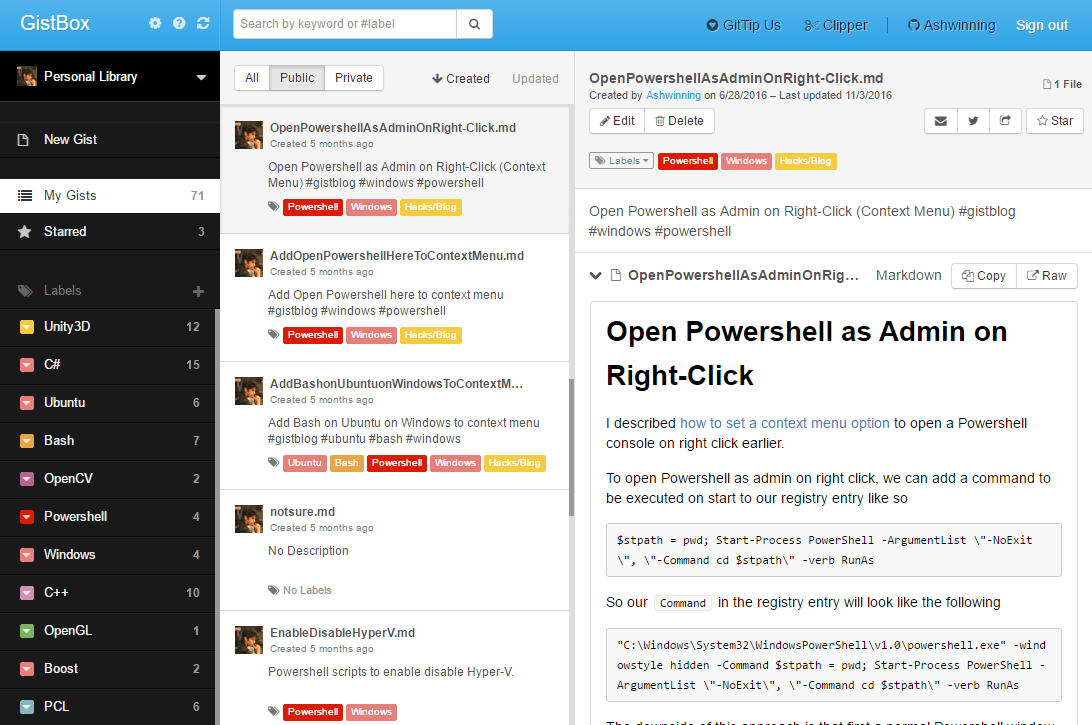Image resolution: width=1092 pixels, height=725 pixels.
Task: Click the help question mark icon
Action: coord(179,23)
